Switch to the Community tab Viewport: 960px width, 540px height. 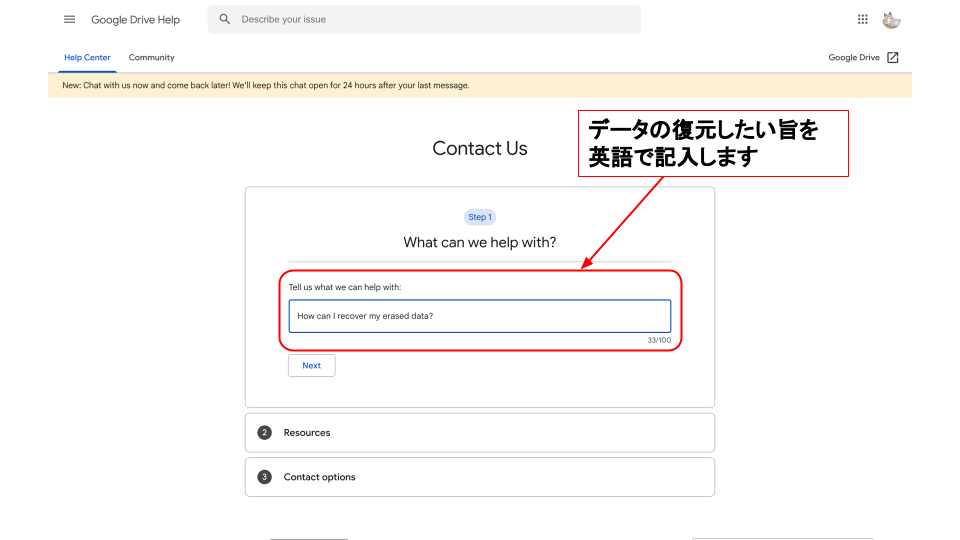tap(151, 58)
